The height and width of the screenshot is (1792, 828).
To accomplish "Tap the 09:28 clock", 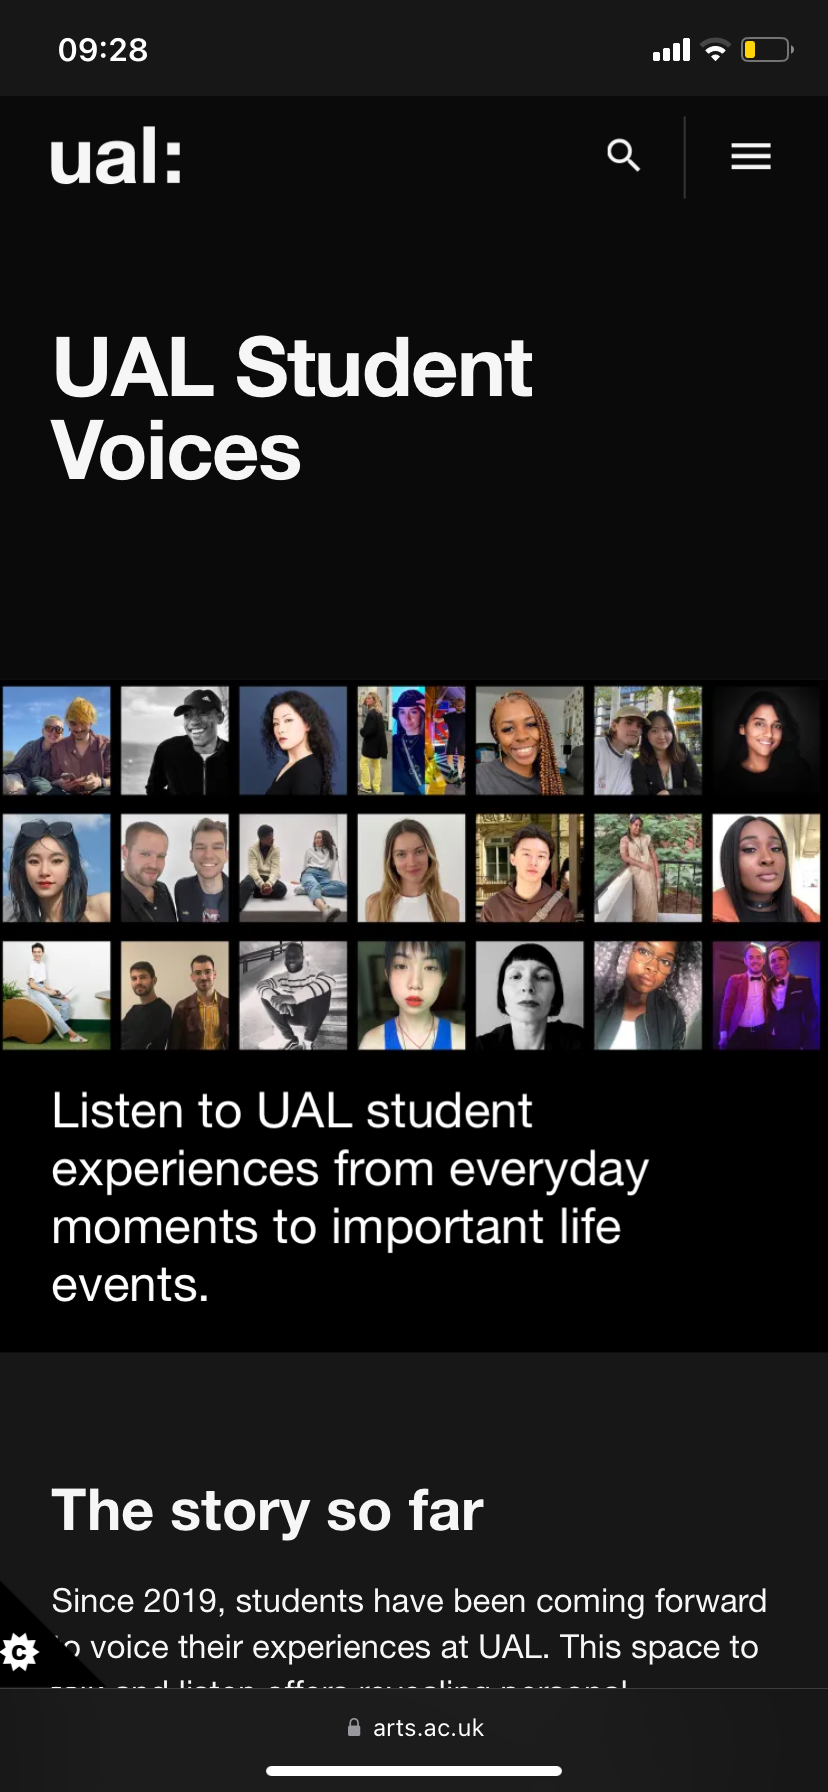I will pyautogui.click(x=103, y=50).
